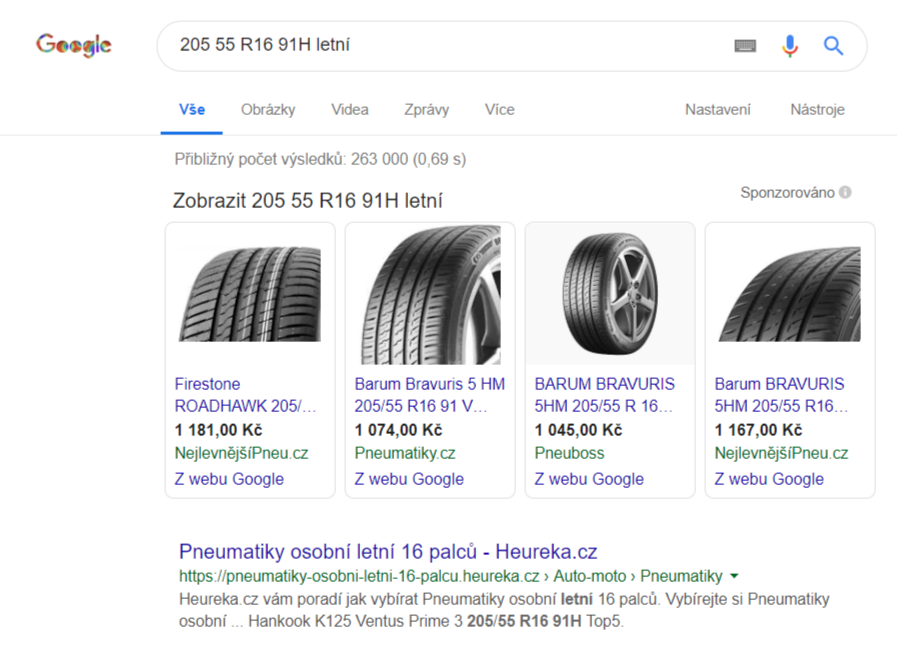Open Nástroje search tools
This screenshot has height=661, width=897.
pyautogui.click(x=817, y=110)
